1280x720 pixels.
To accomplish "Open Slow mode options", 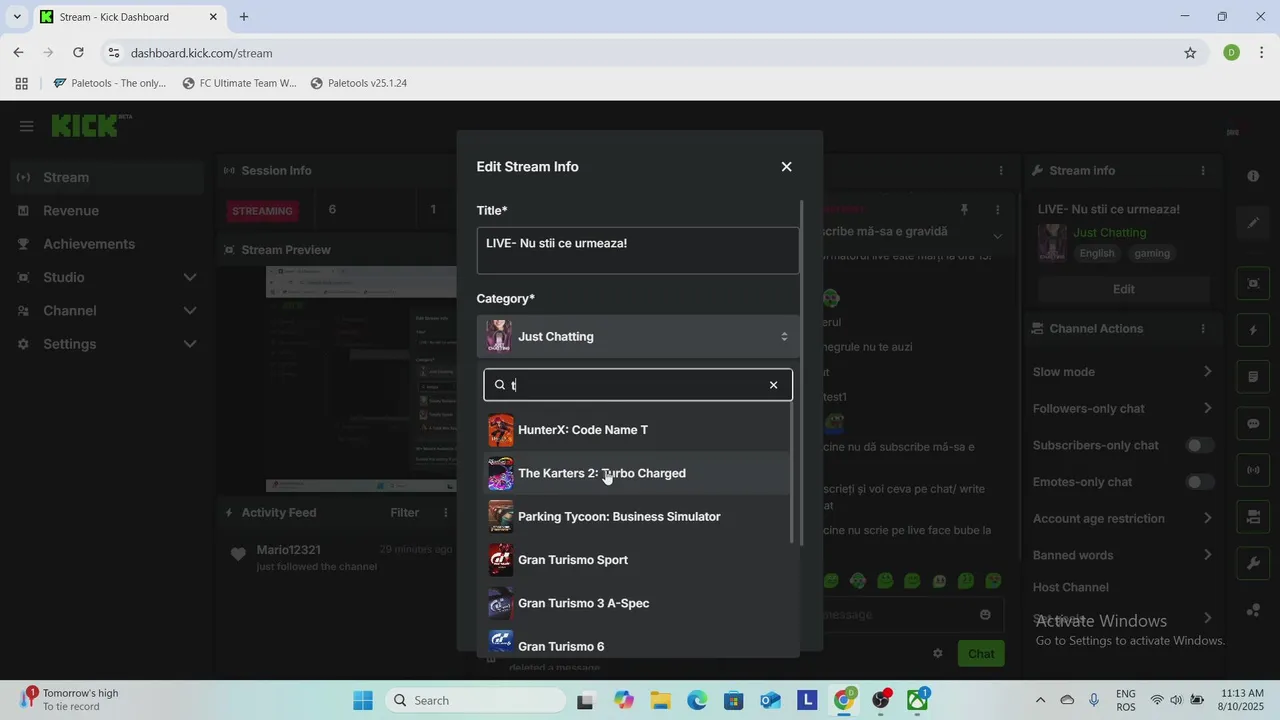I will pos(1123,372).
